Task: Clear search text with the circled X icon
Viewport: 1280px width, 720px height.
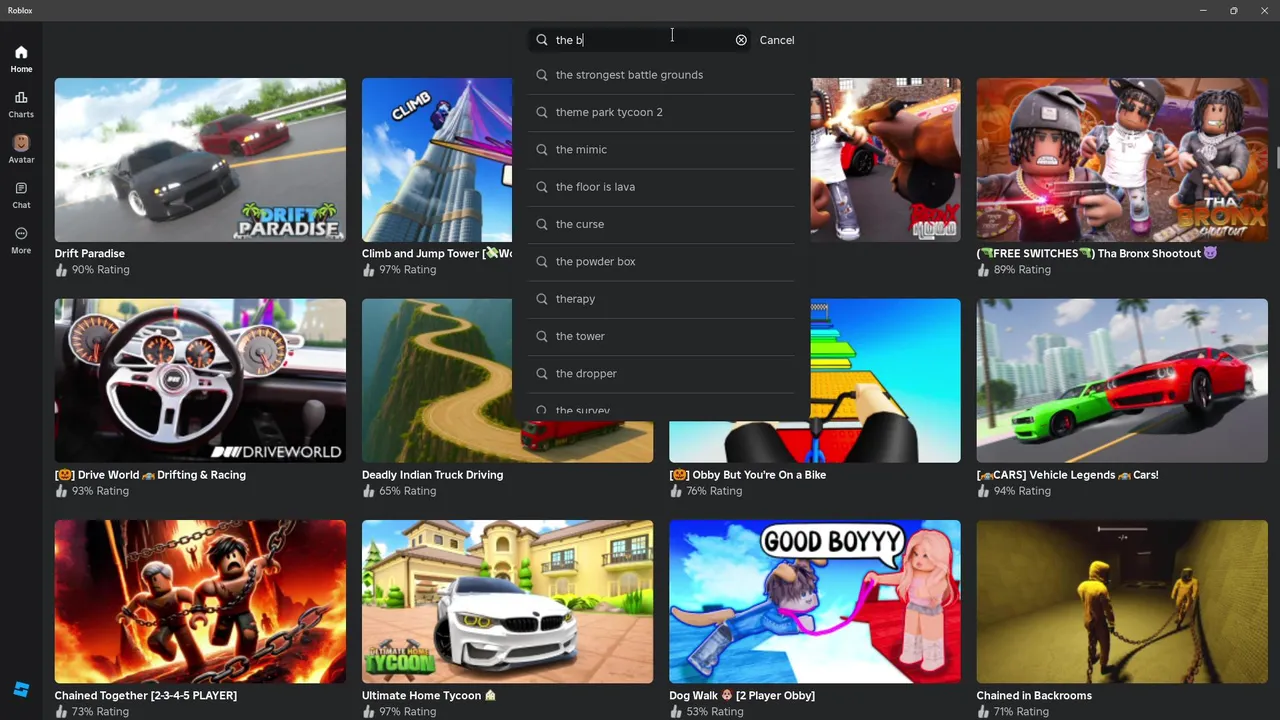Action: 741,40
